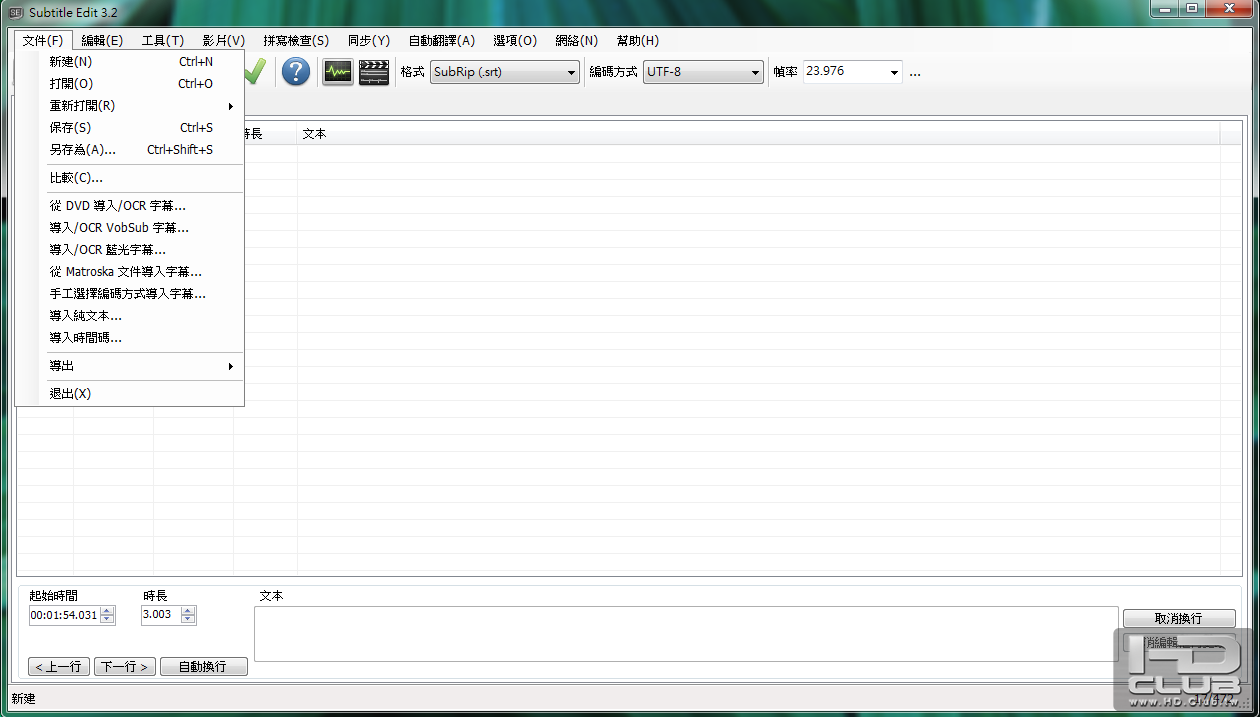Viewport: 1260px width, 717px height.
Task: Open the 自動翻譯(A) menu
Action: 442,41
